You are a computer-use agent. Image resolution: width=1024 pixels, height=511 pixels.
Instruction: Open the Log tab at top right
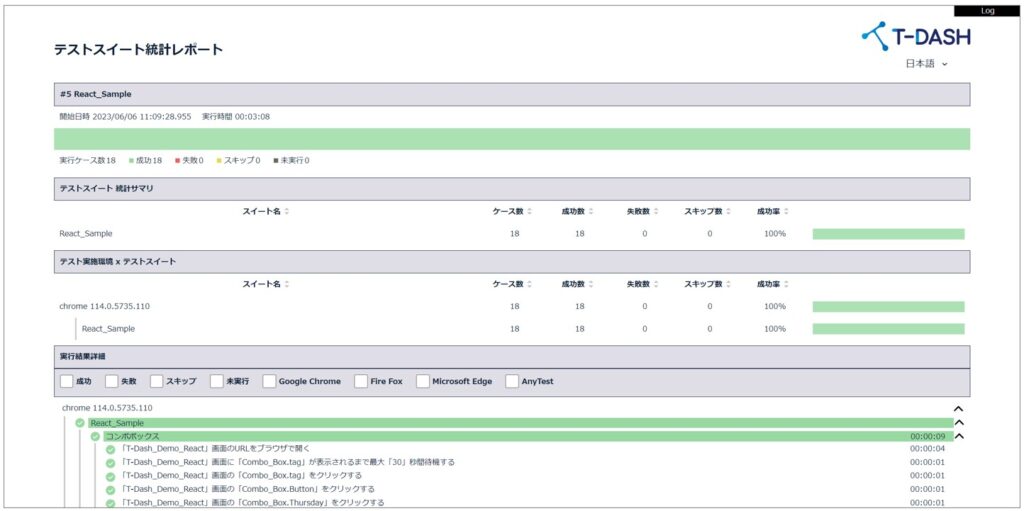[x=987, y=10]
